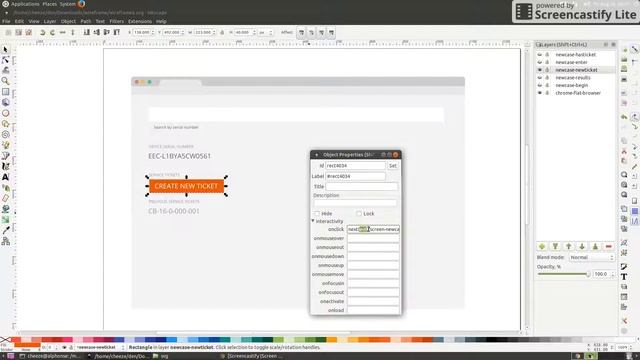
Task: Toggle visibility of newcase-newticket layer
Action: pos(540,70)
